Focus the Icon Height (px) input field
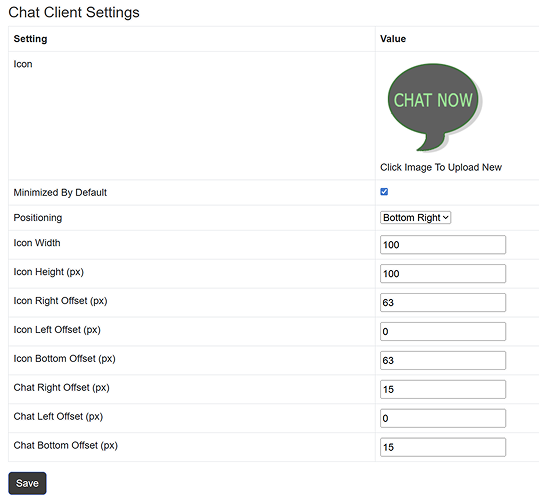The image size is (539, 499). pos(443,274)
